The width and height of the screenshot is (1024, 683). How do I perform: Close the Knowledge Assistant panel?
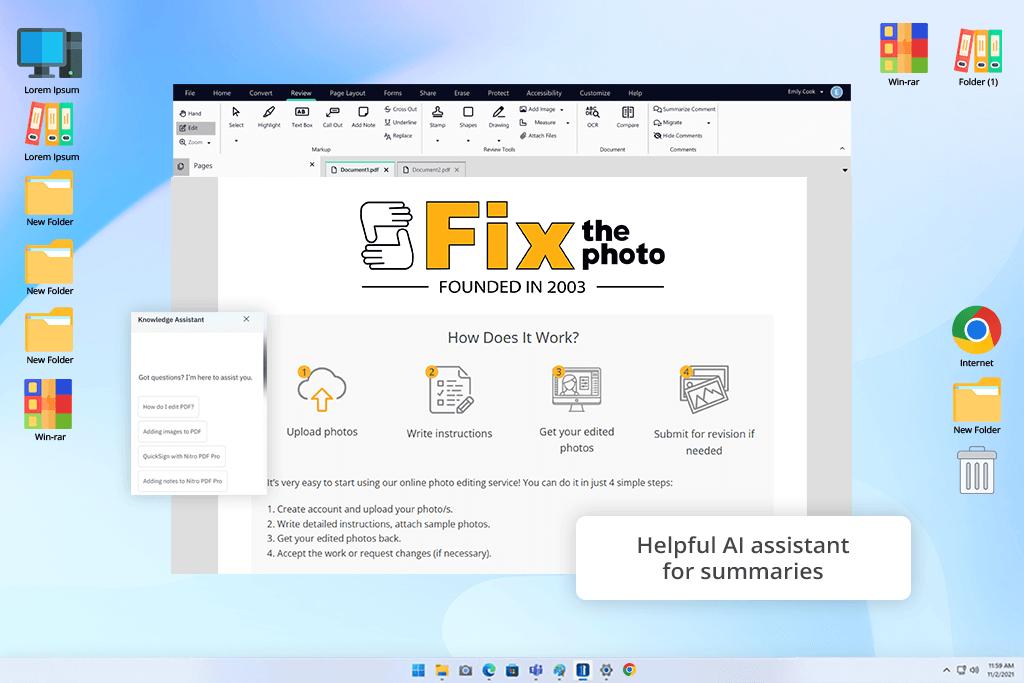point(246,319)
